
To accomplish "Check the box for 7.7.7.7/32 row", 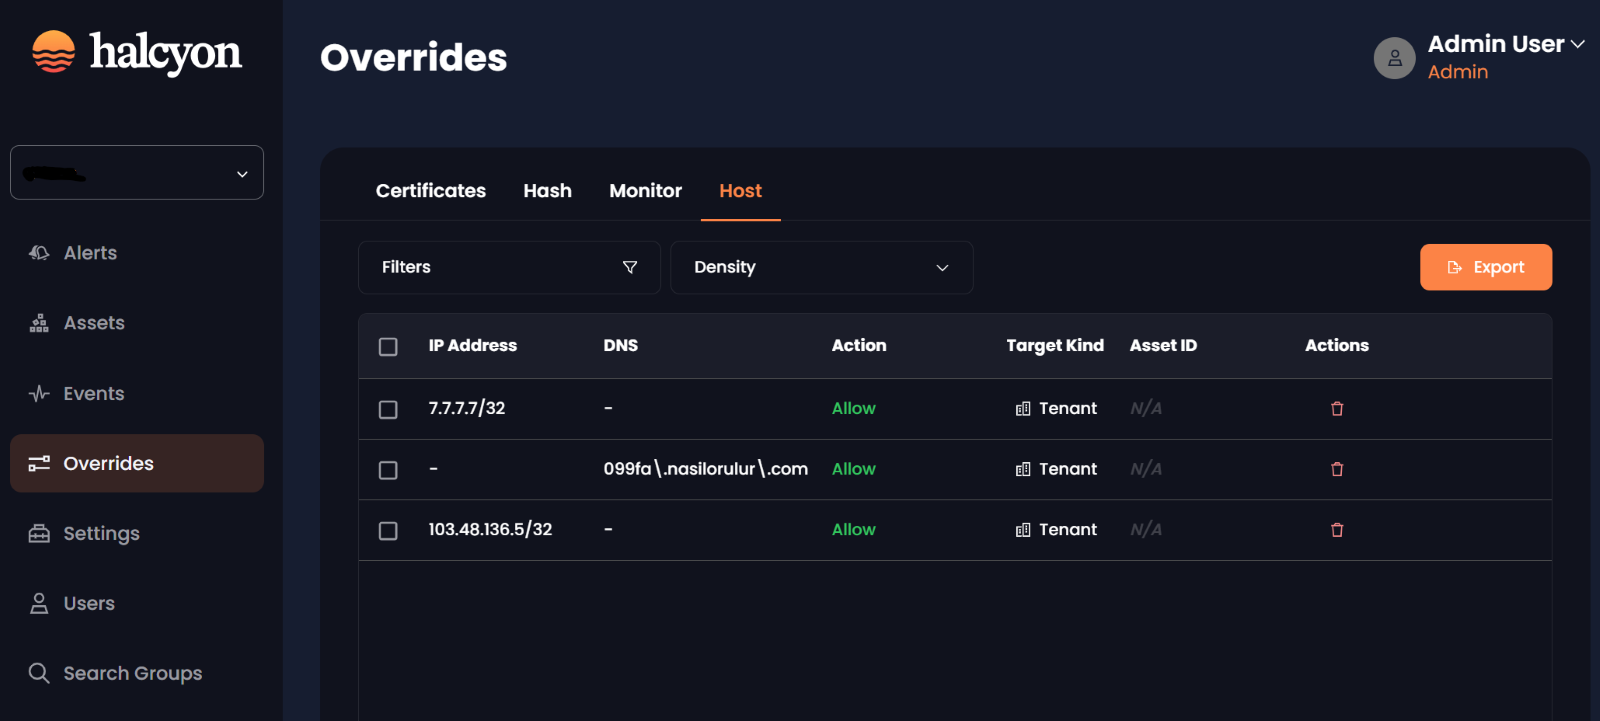I will [388, 410].
